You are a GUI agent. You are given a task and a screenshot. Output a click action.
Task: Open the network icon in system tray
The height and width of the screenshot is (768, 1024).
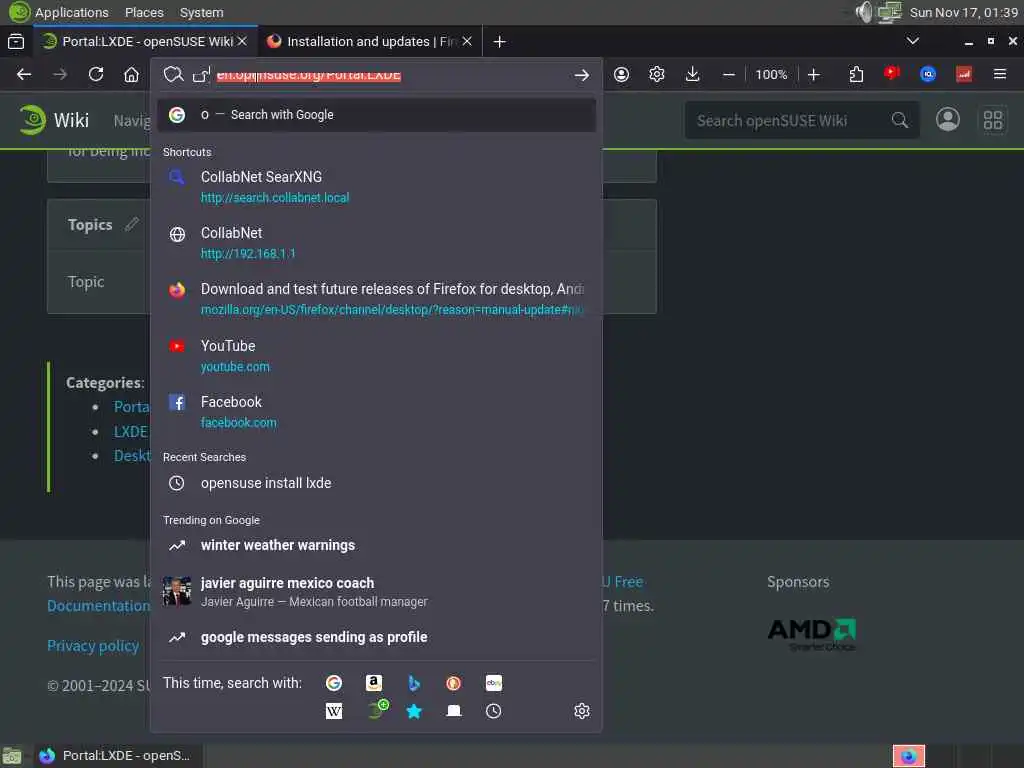[x=889, y=12]
